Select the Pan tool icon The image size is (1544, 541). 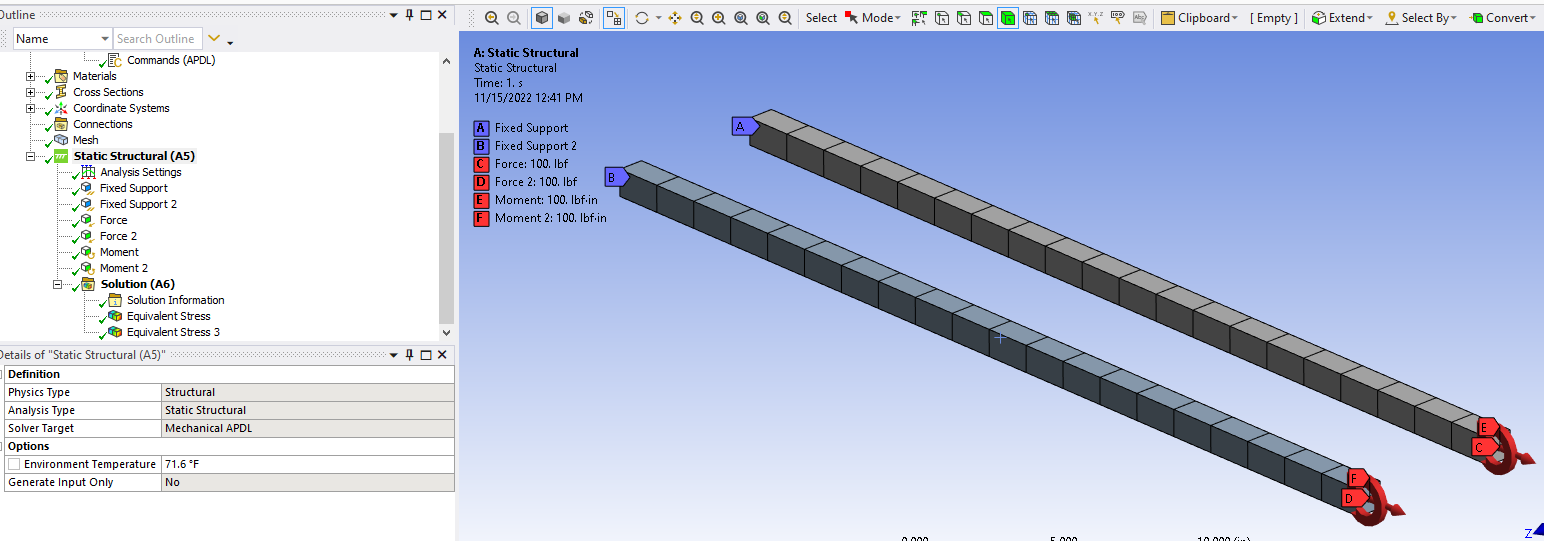pos(675,18)
